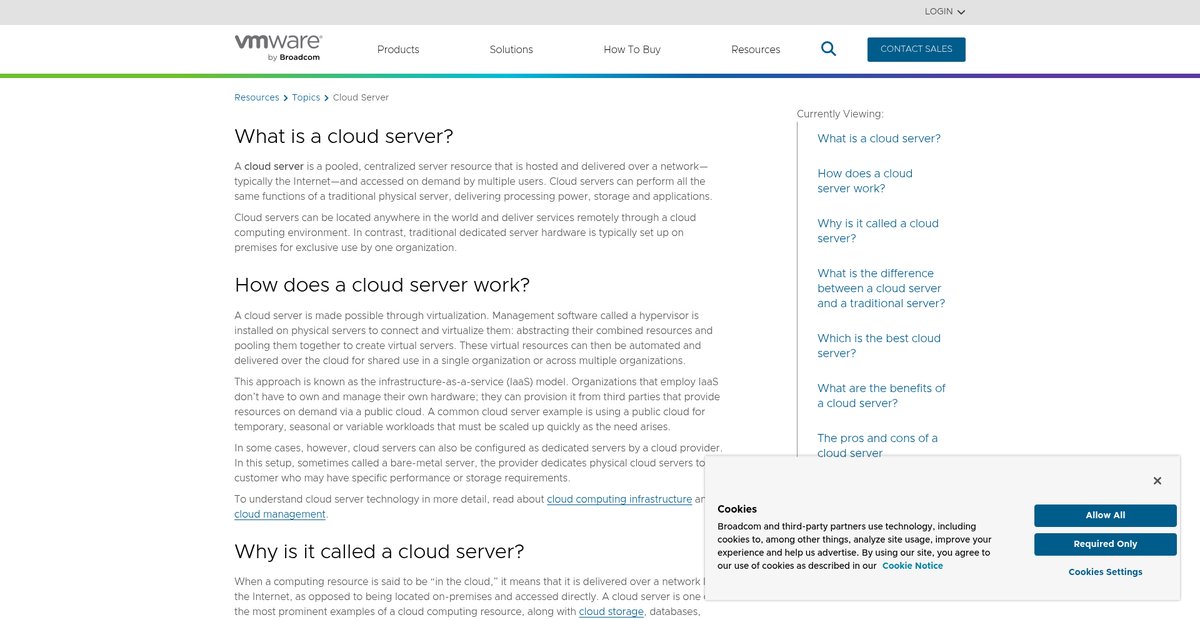Open the cloud storage link
1200x620 pixels.
(x=611, y=611)
